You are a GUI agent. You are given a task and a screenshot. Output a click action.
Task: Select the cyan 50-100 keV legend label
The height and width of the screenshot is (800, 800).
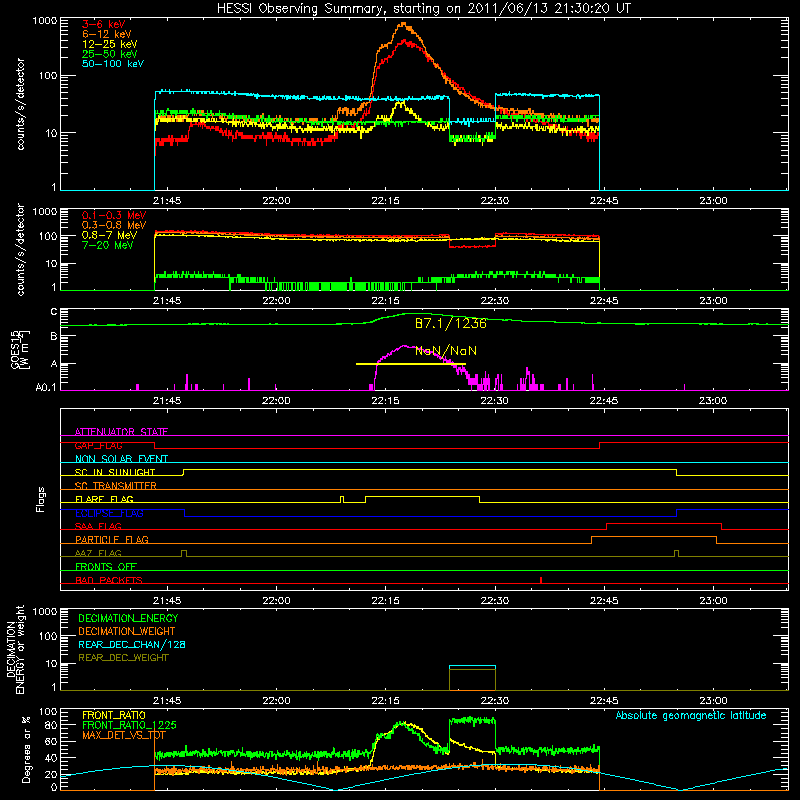click(113, 64)
